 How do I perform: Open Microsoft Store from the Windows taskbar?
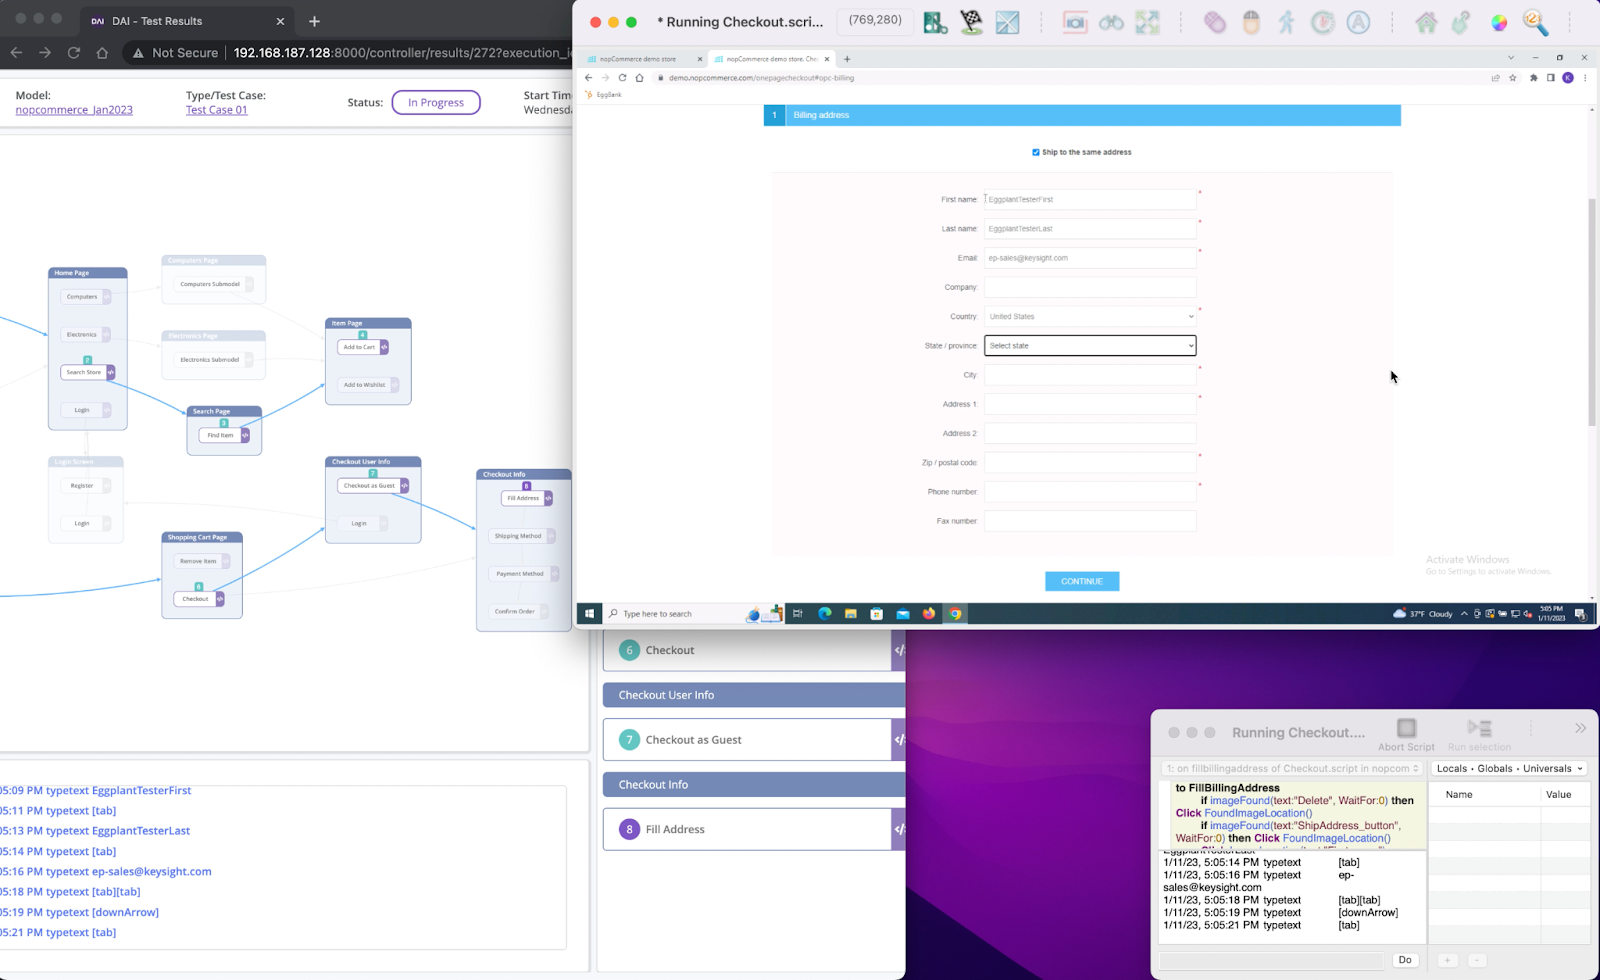pyautogui.click(x=877, y=614)
